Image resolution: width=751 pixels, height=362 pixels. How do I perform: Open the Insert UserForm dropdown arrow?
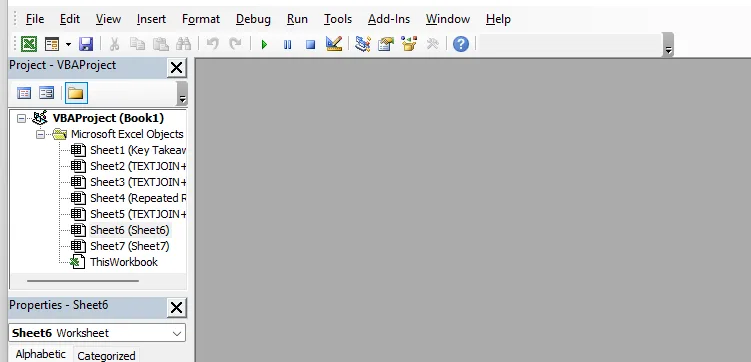(x=68, y=44)
